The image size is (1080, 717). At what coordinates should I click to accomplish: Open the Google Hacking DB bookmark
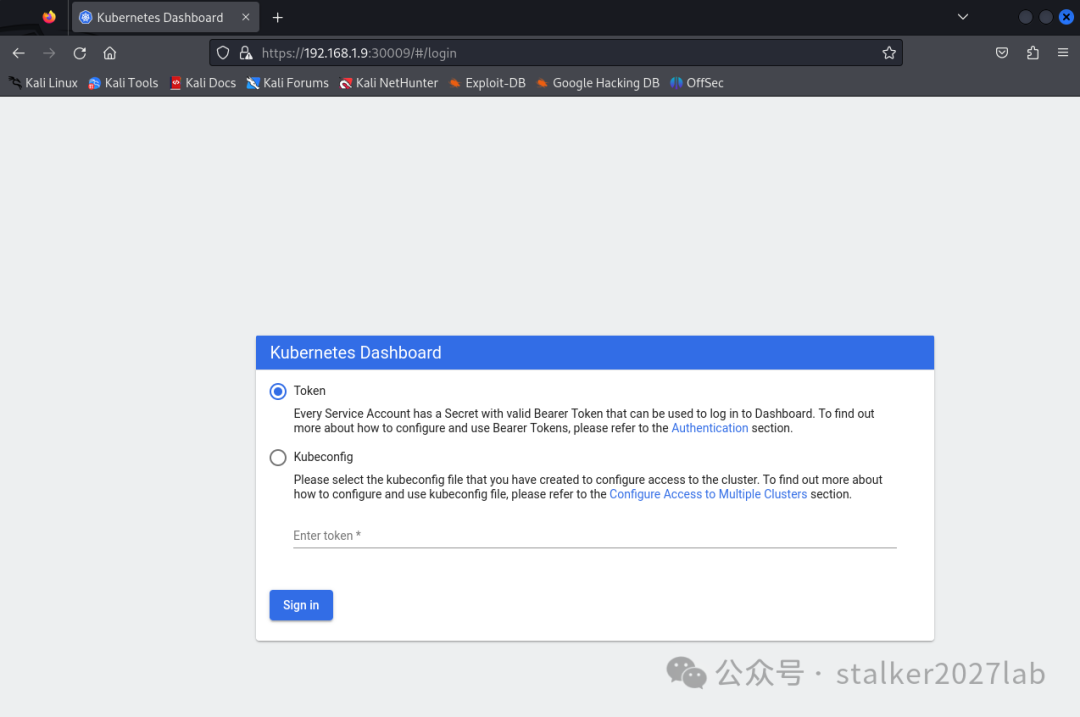[x=598, y=83]
